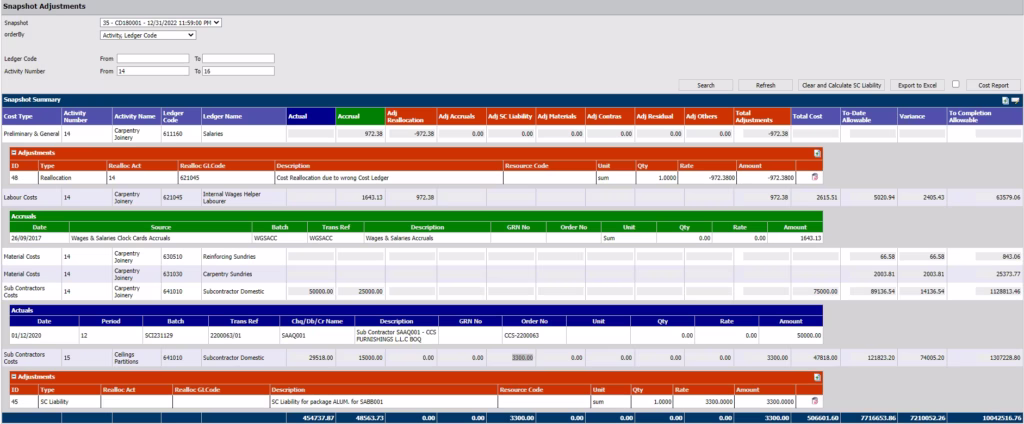Delete adjustment ID 45 using its trash icon

pyautogui.click(x=814, y=402)
